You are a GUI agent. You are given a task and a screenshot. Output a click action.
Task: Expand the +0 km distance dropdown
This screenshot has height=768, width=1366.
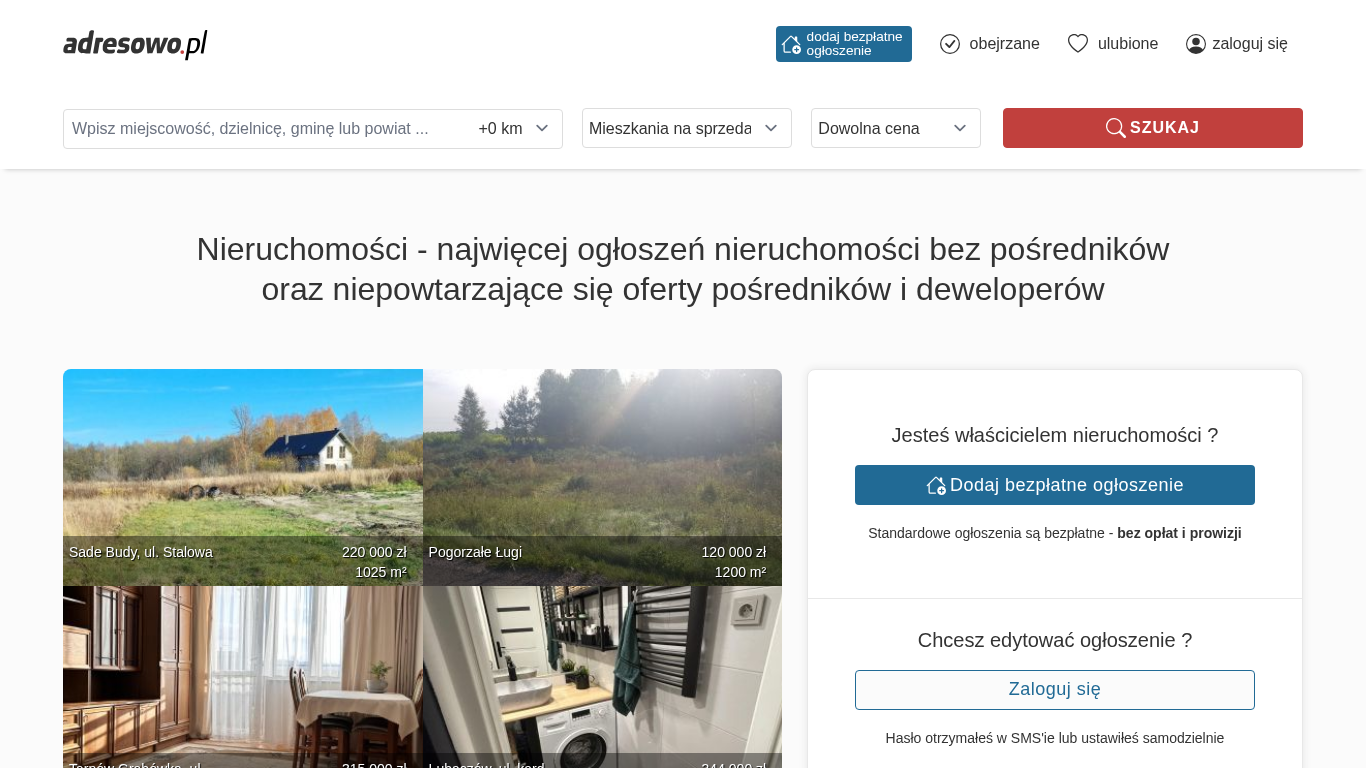click(x=514, y=129)
